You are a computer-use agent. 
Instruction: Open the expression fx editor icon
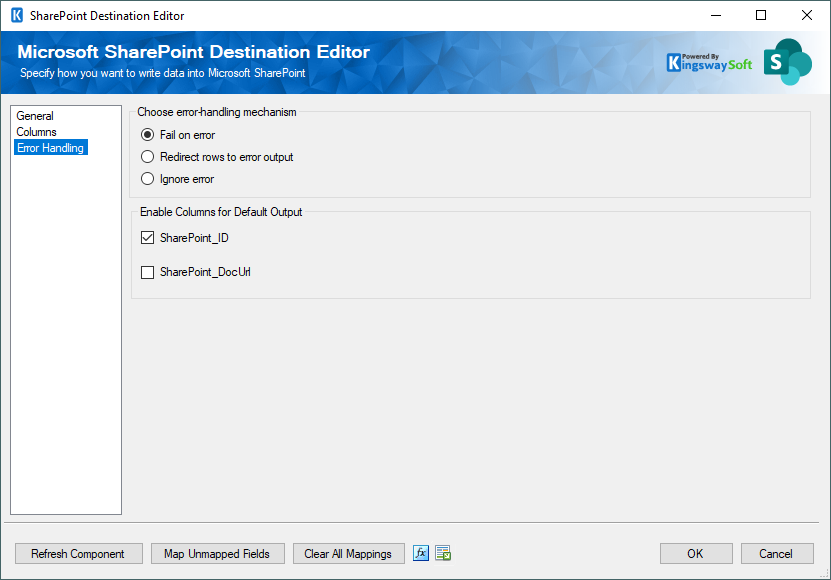421,553
